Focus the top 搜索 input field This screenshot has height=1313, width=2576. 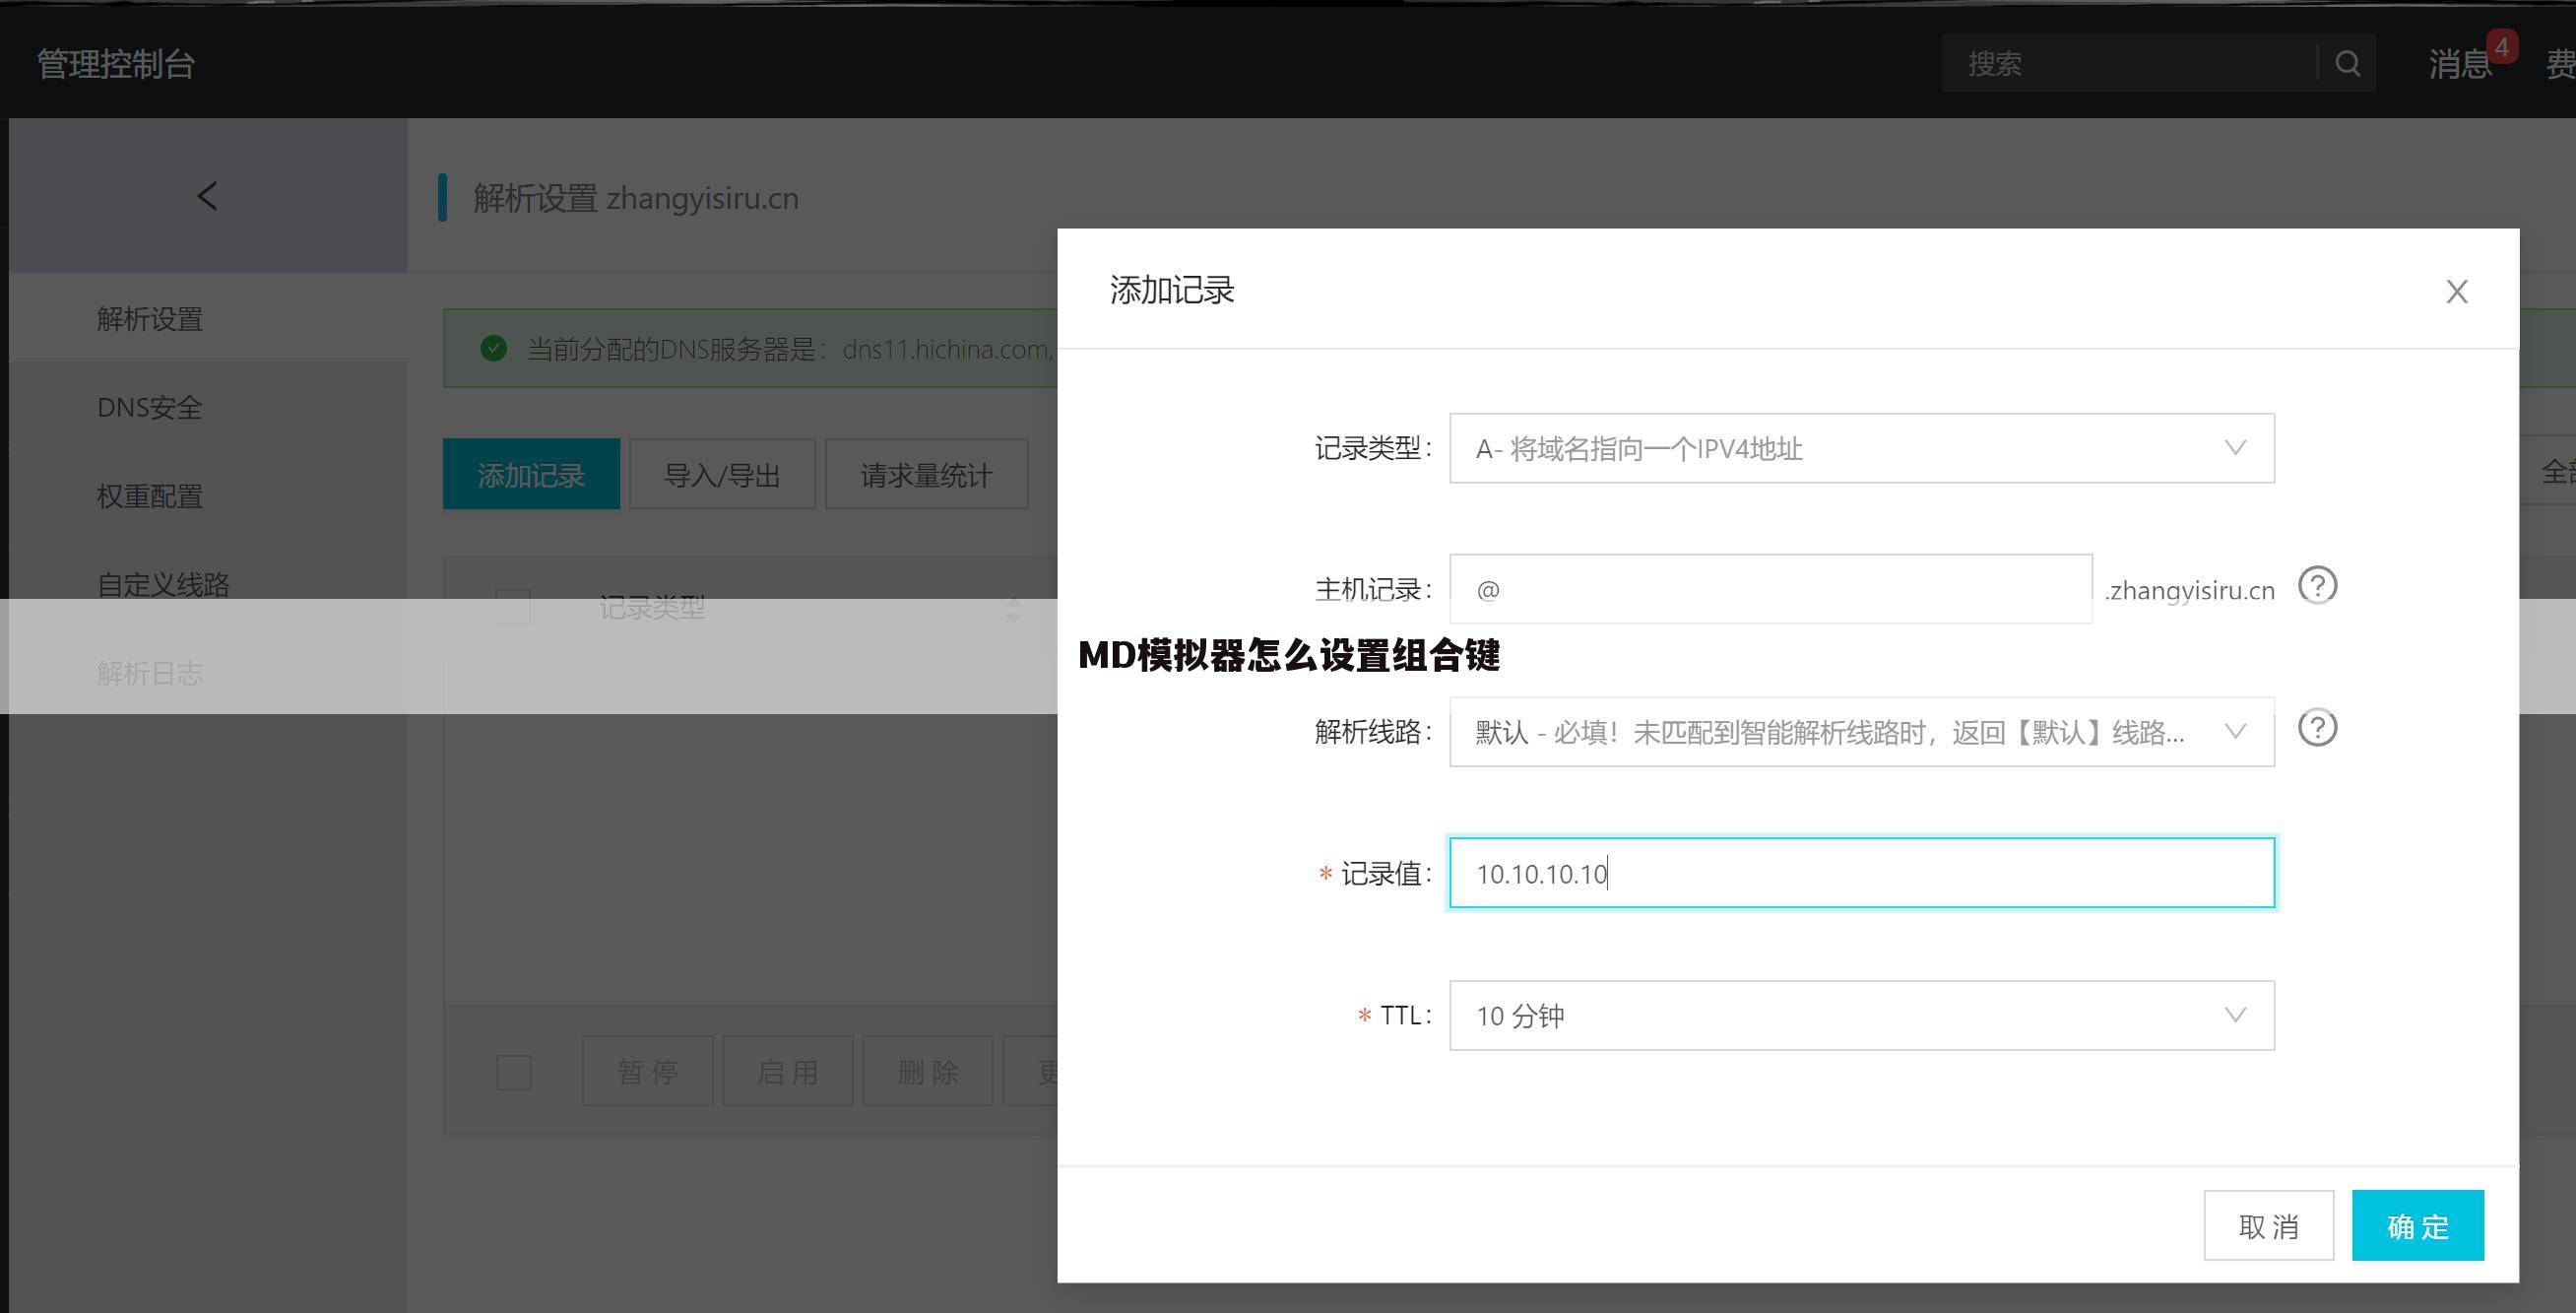point(2128,64)
